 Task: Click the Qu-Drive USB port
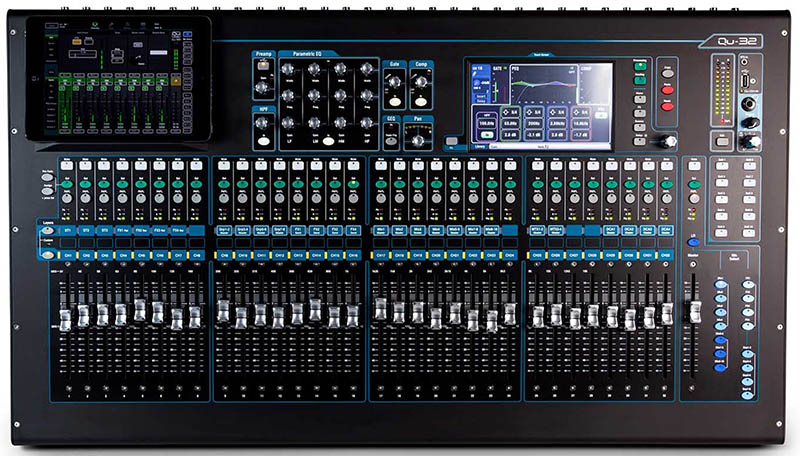(745, 81)
